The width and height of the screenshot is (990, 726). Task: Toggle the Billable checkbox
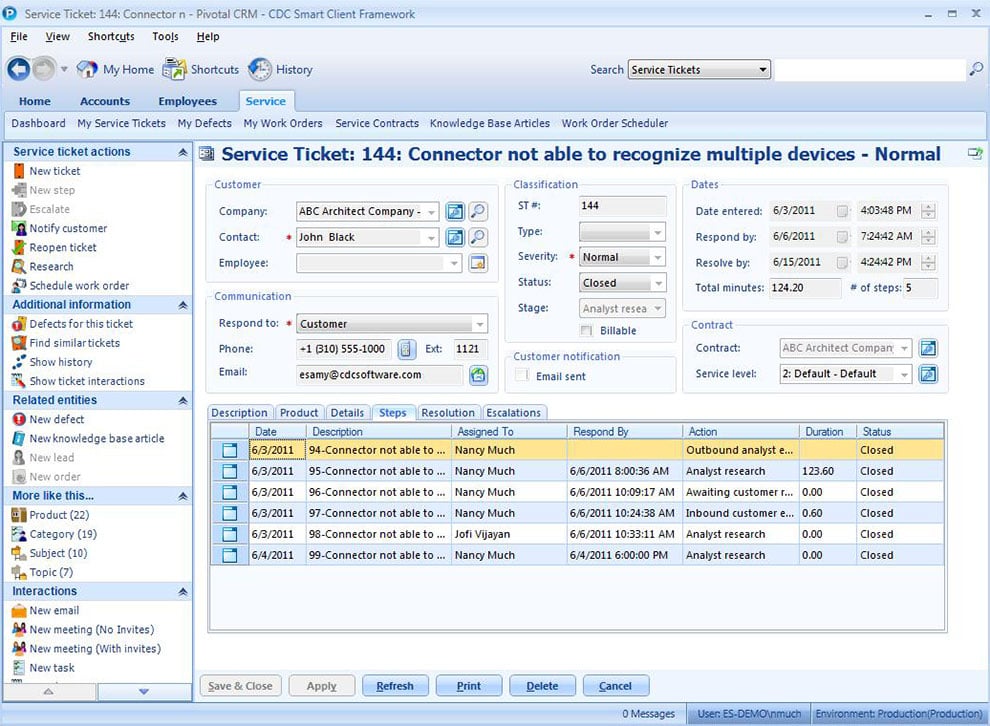tap(587, 331)
